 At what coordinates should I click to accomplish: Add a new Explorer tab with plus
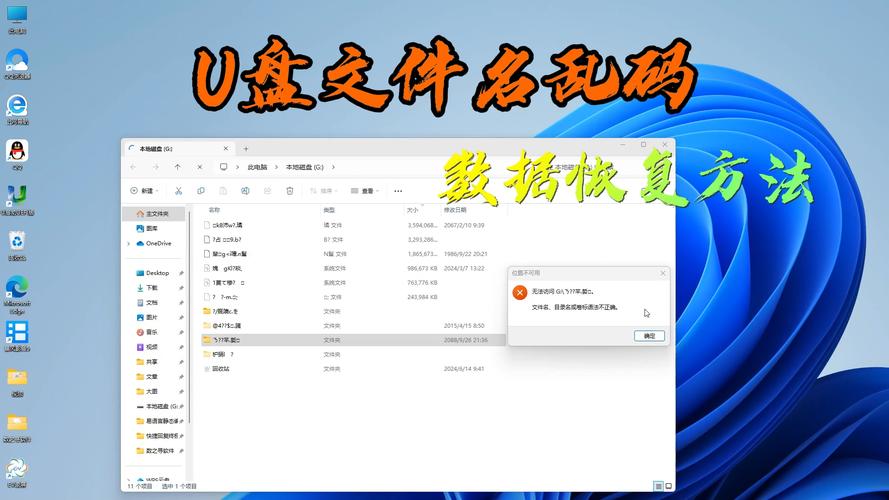tap(245, 149)
